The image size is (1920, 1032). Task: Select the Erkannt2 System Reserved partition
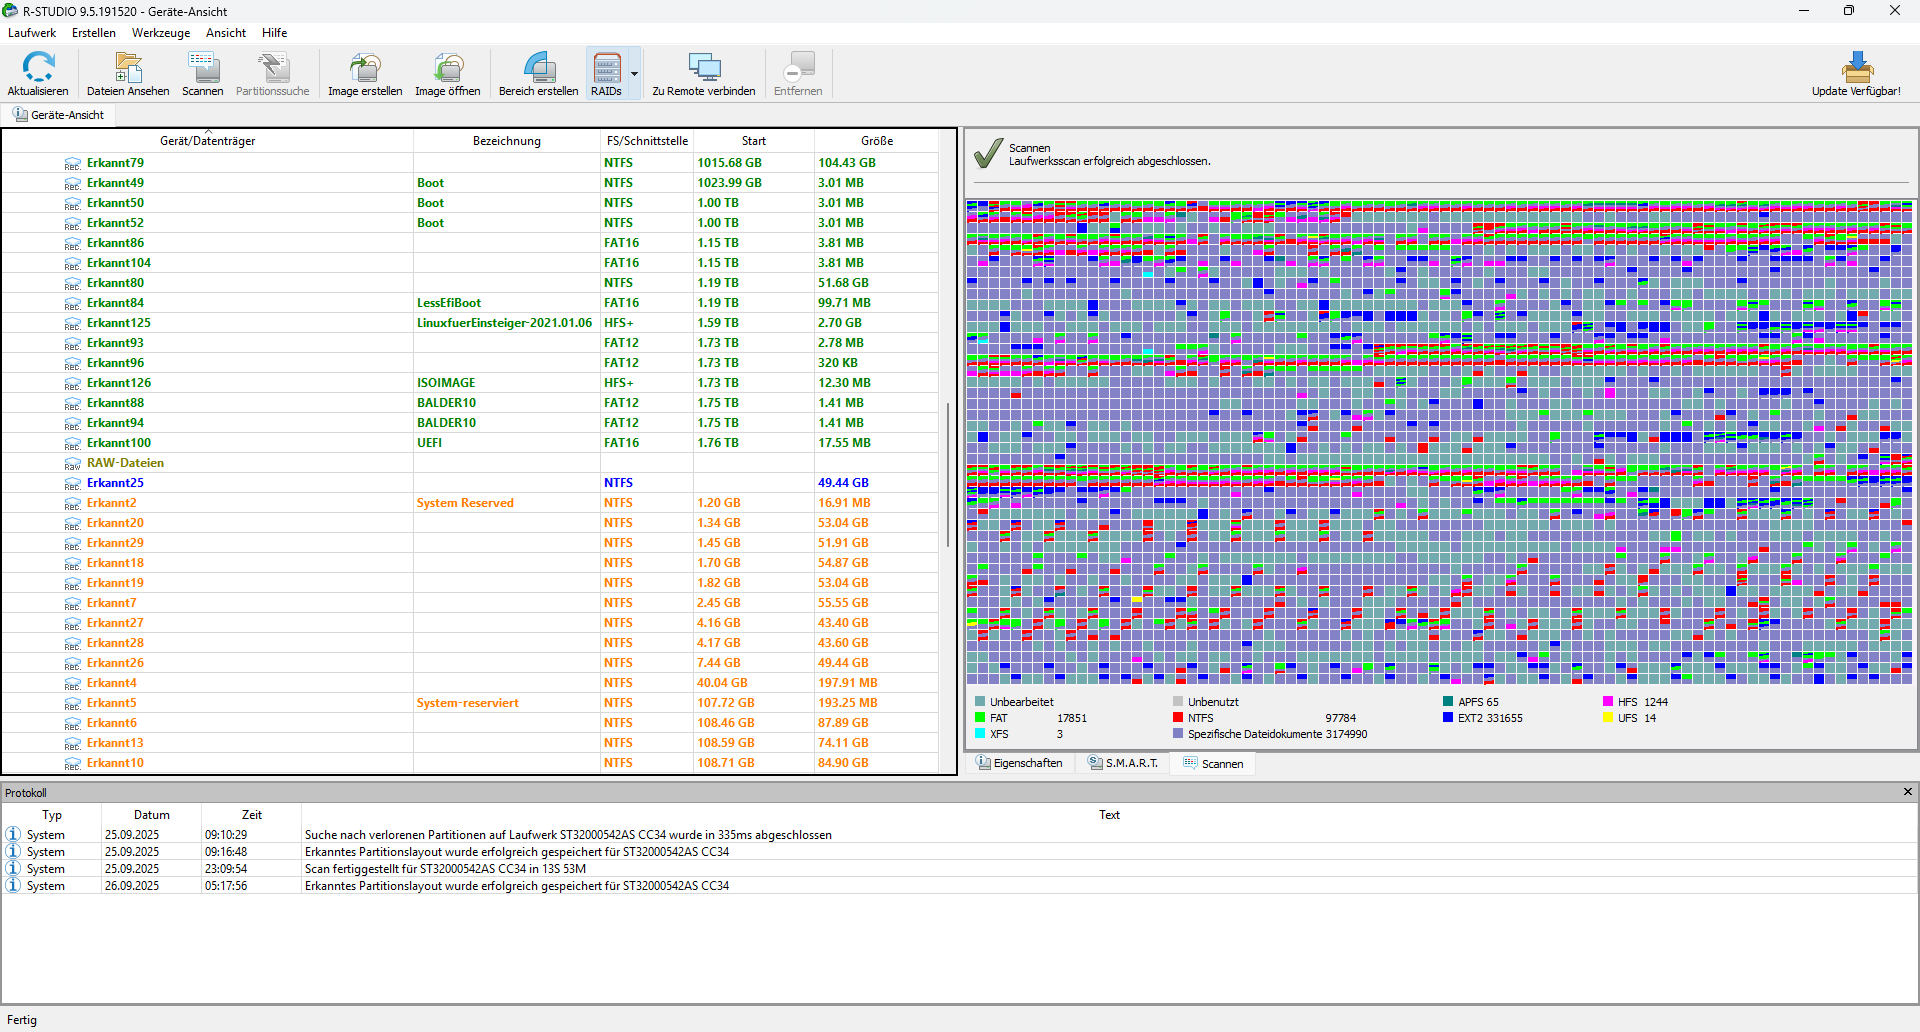(470, 503)
